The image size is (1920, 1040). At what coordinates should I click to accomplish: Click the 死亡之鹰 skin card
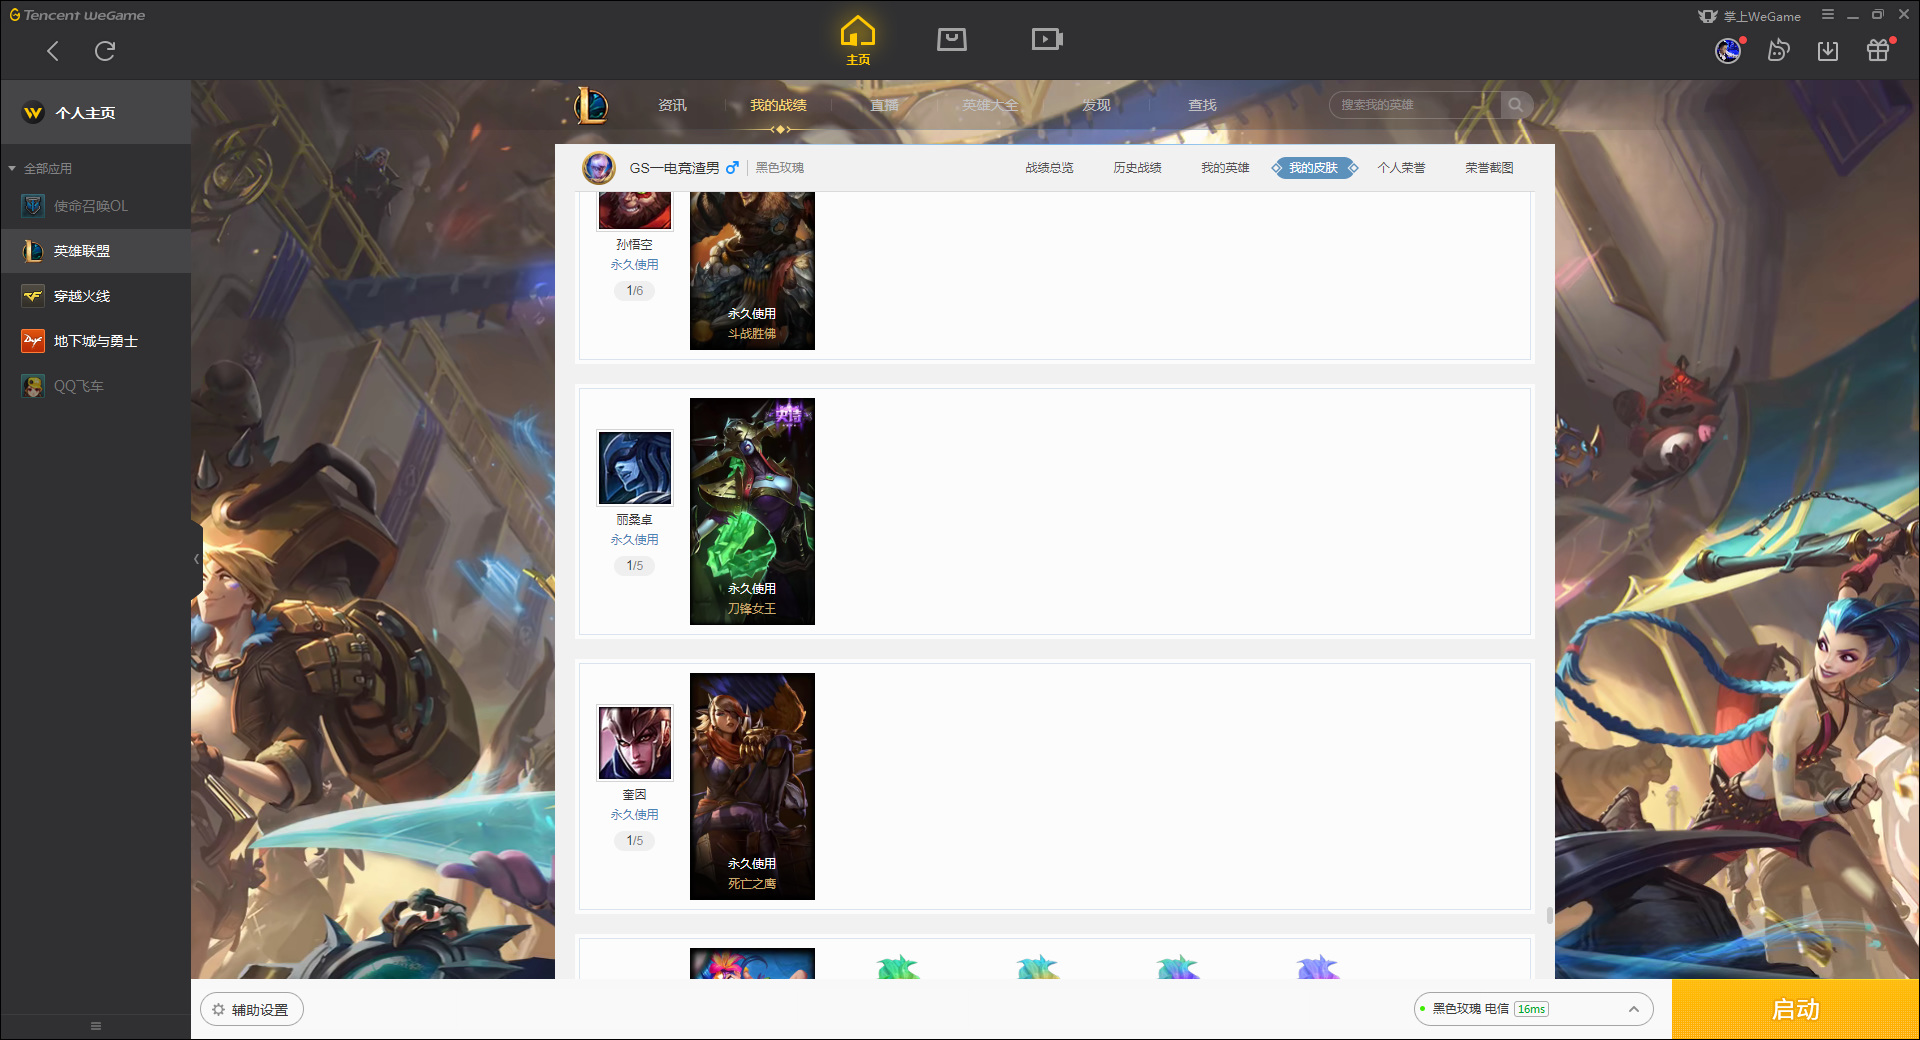[752, 786]
